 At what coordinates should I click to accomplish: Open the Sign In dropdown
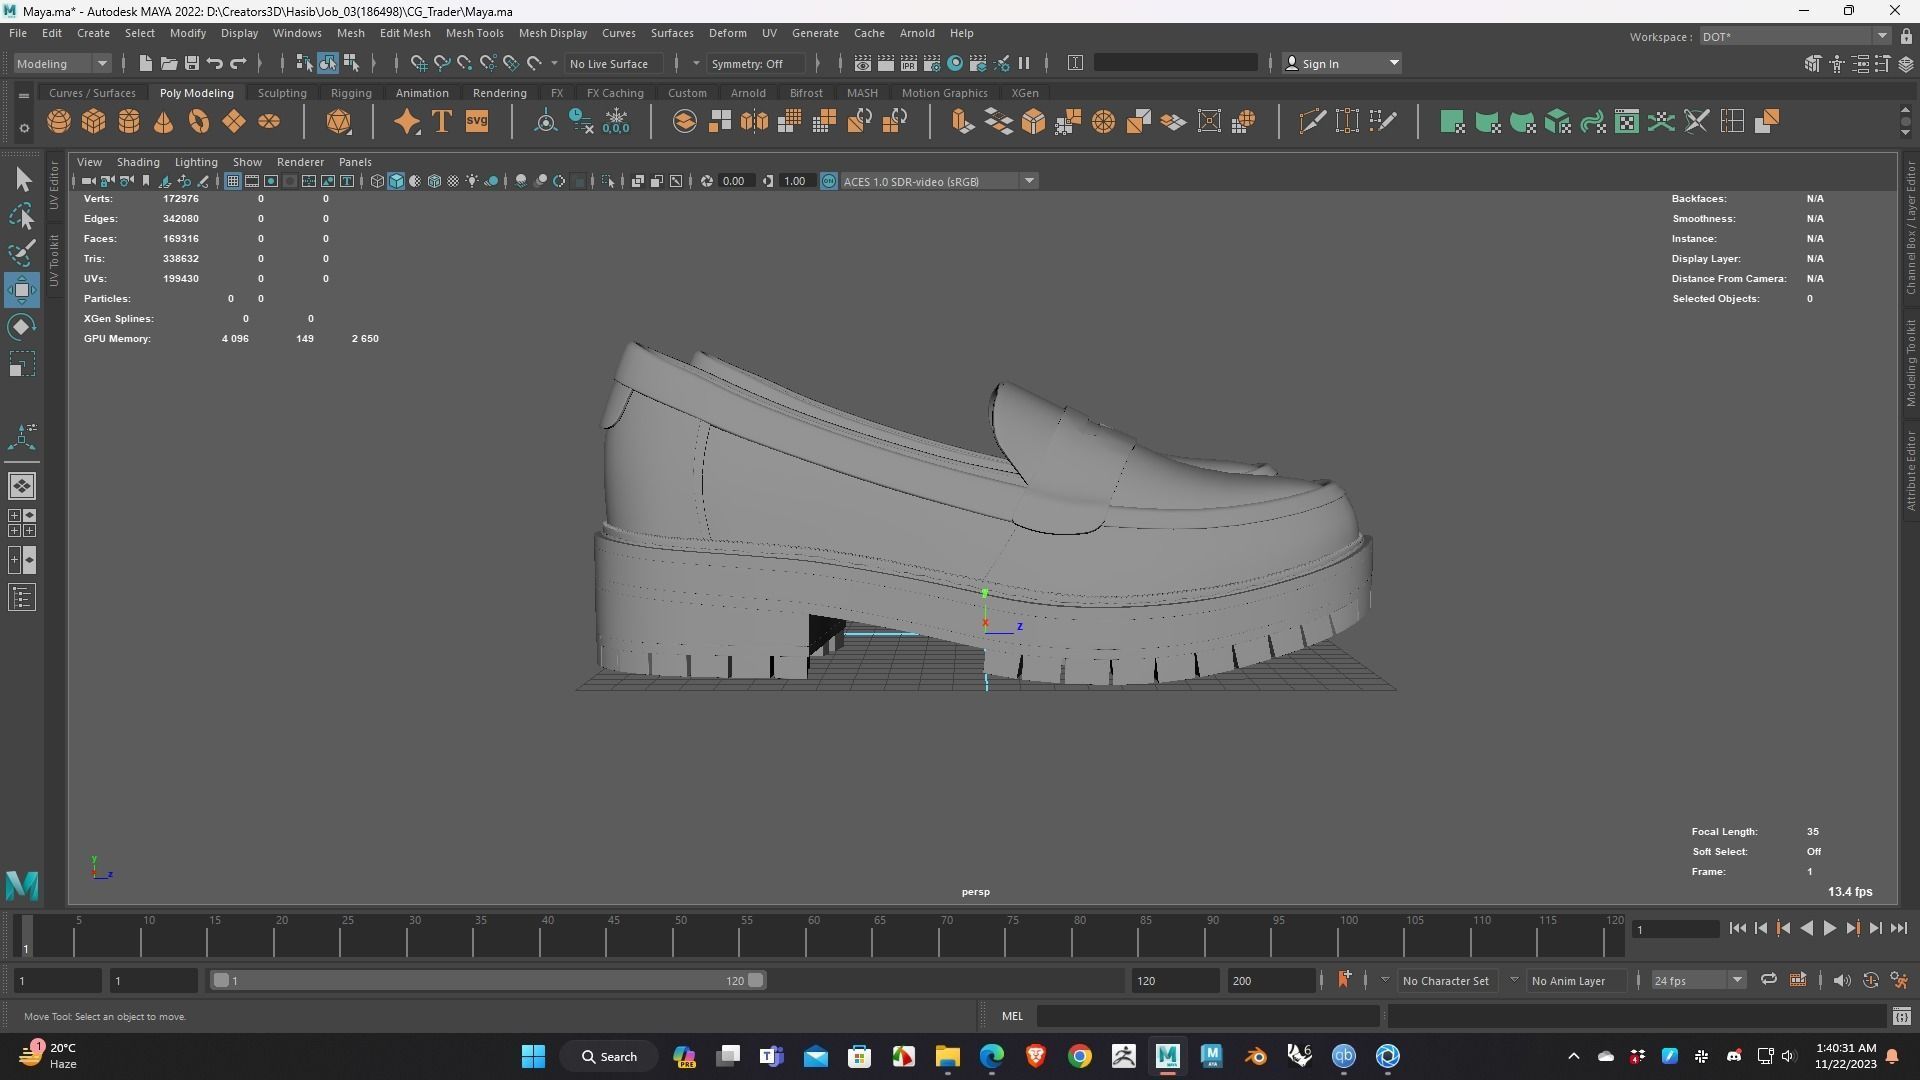[1341, 63]
